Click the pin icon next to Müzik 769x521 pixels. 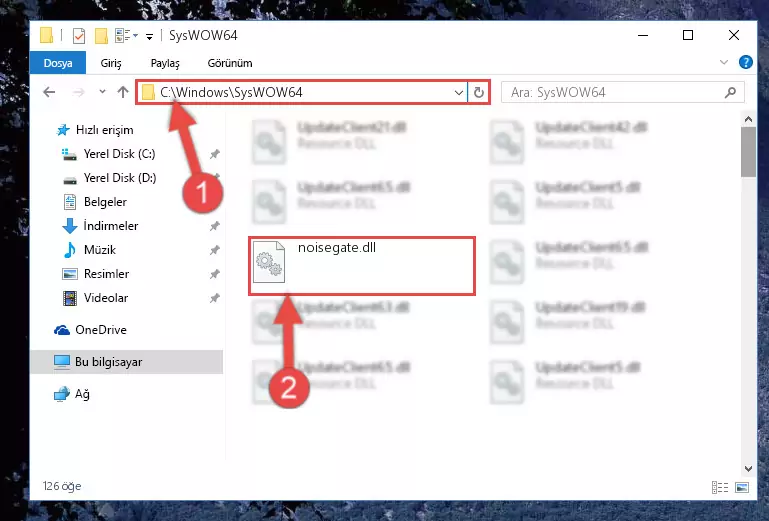coord(214,250)
